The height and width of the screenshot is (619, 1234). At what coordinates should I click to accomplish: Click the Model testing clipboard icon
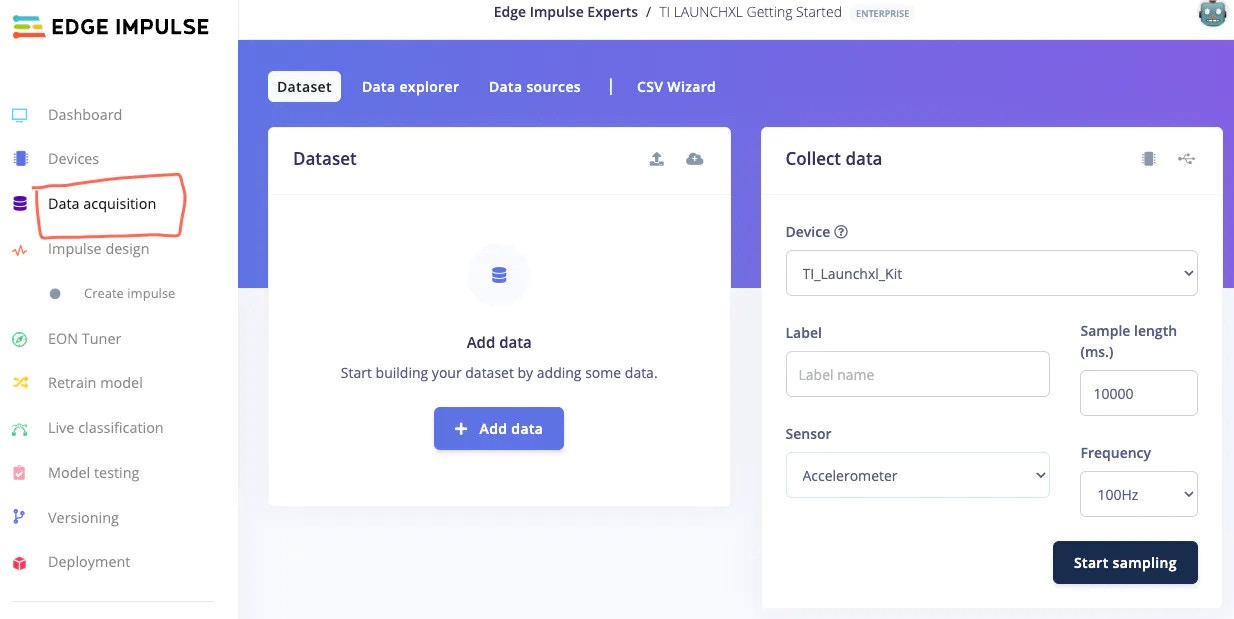[x=20, y=473]
